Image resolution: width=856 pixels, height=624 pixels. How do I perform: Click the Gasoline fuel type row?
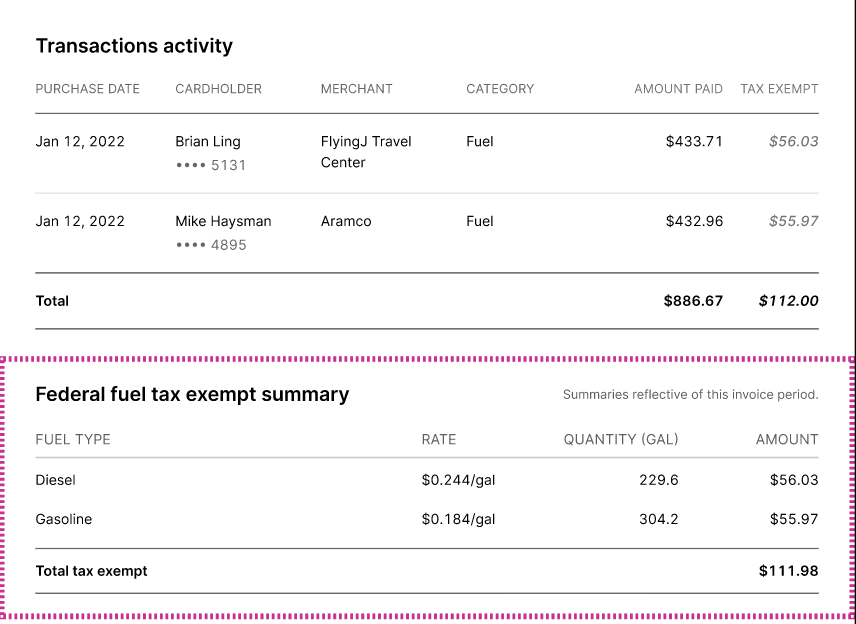coord(427,519)
